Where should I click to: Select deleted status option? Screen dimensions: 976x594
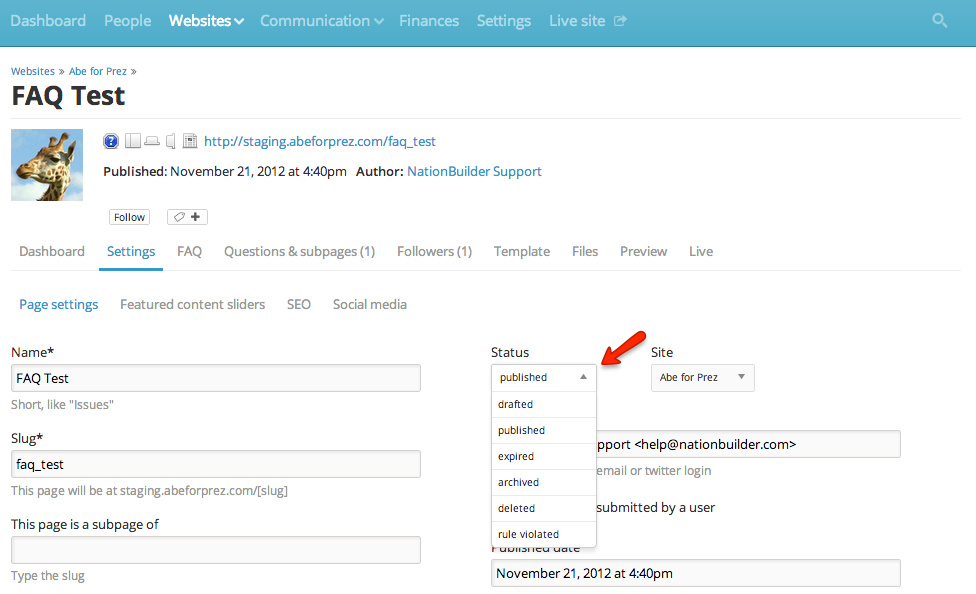coord(543,509)
